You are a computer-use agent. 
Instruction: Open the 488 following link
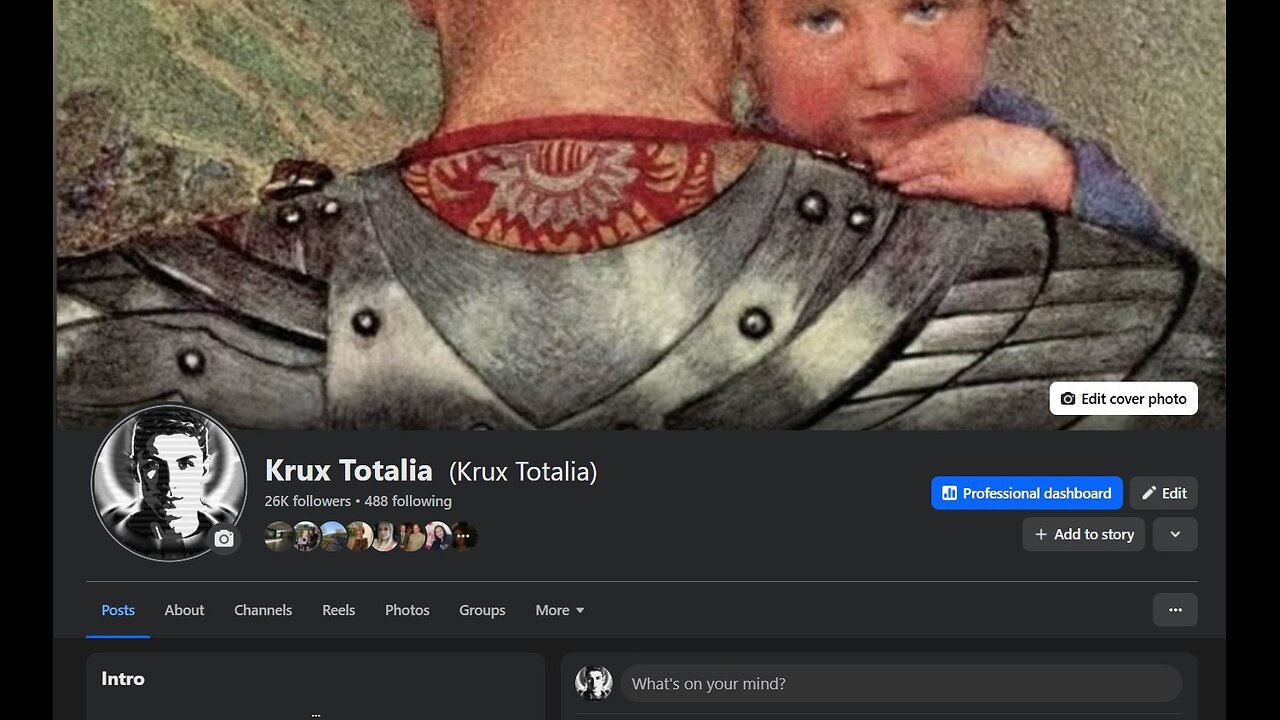point(408,501)
